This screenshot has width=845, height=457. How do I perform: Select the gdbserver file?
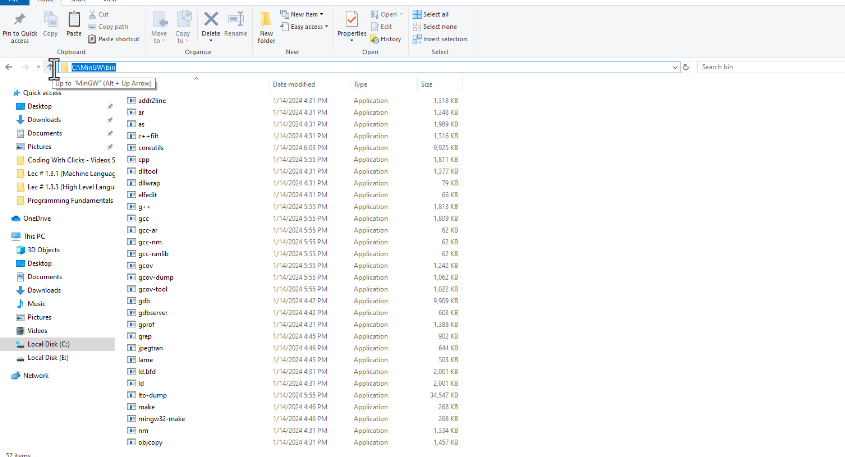(153, 313)
